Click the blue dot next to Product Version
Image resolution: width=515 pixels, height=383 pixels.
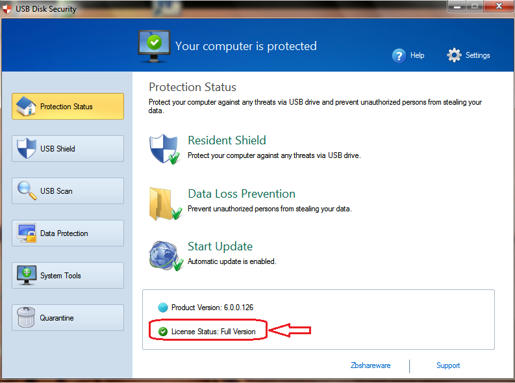163,307
